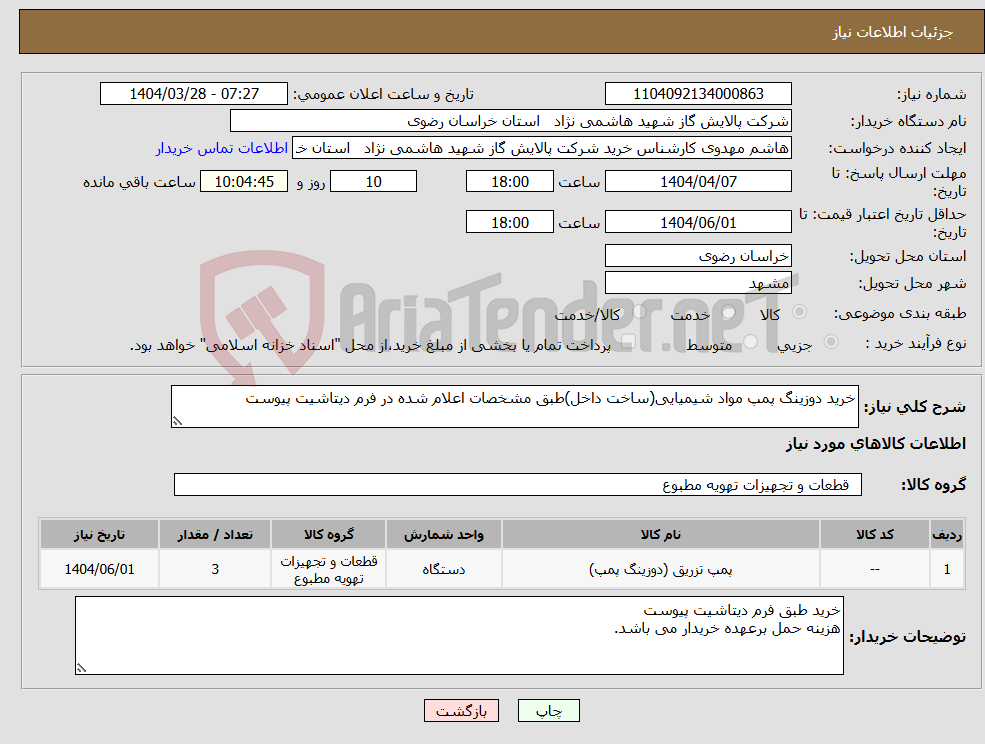Click the table need-date cell 1404/06/01
This screenshot has height=744, width=985.
point(99,569)
